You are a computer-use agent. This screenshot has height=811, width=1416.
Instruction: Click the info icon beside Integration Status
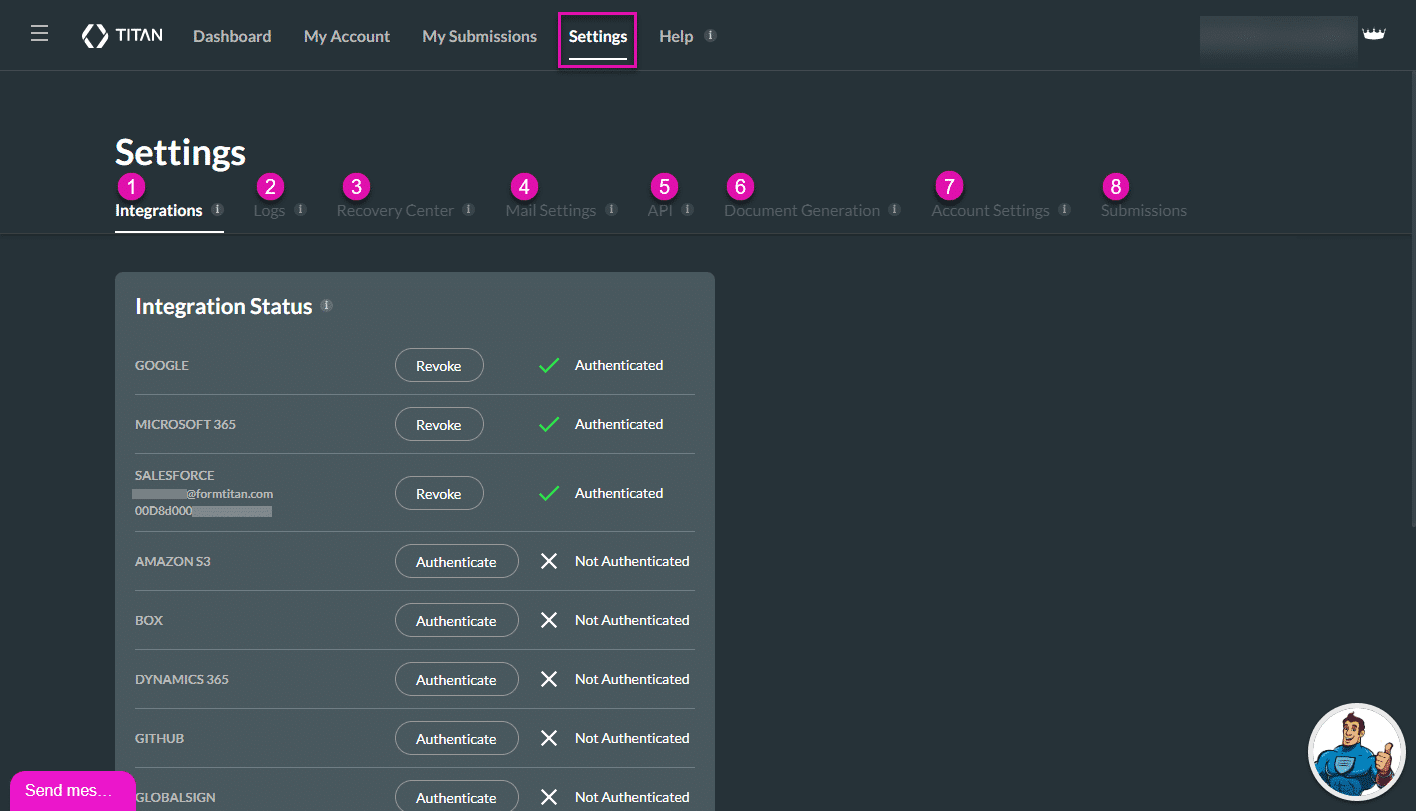click(x=326, y=305)
